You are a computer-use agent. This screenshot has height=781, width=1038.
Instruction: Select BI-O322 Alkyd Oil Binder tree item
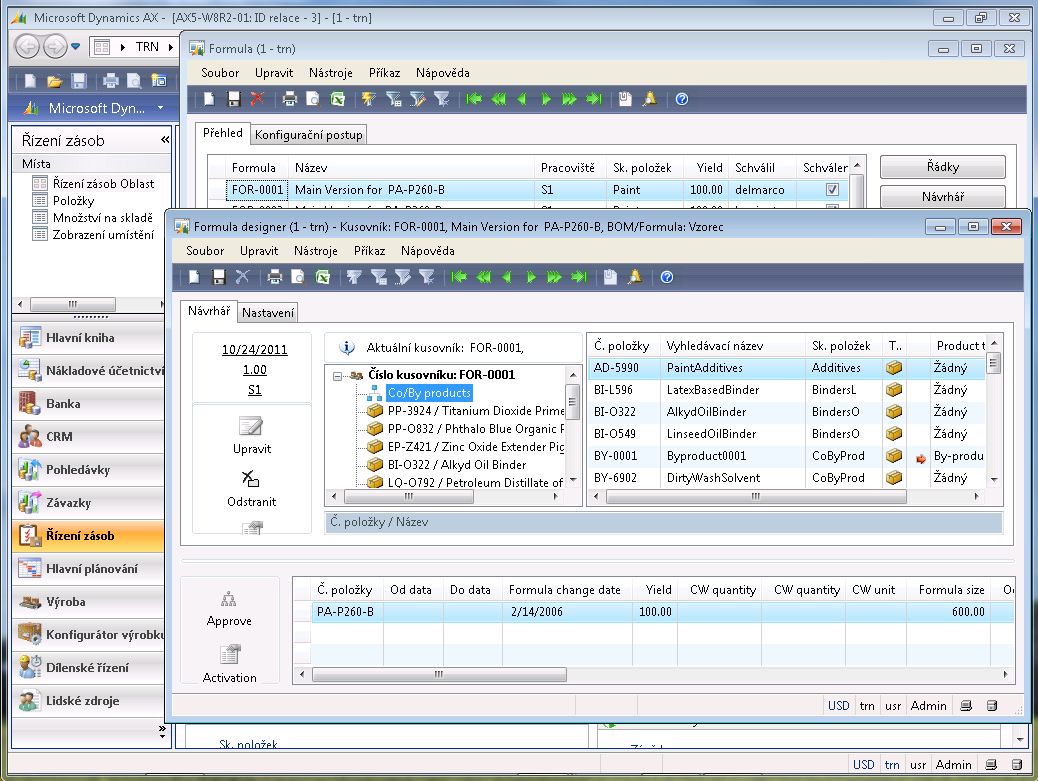pos(457,465)
